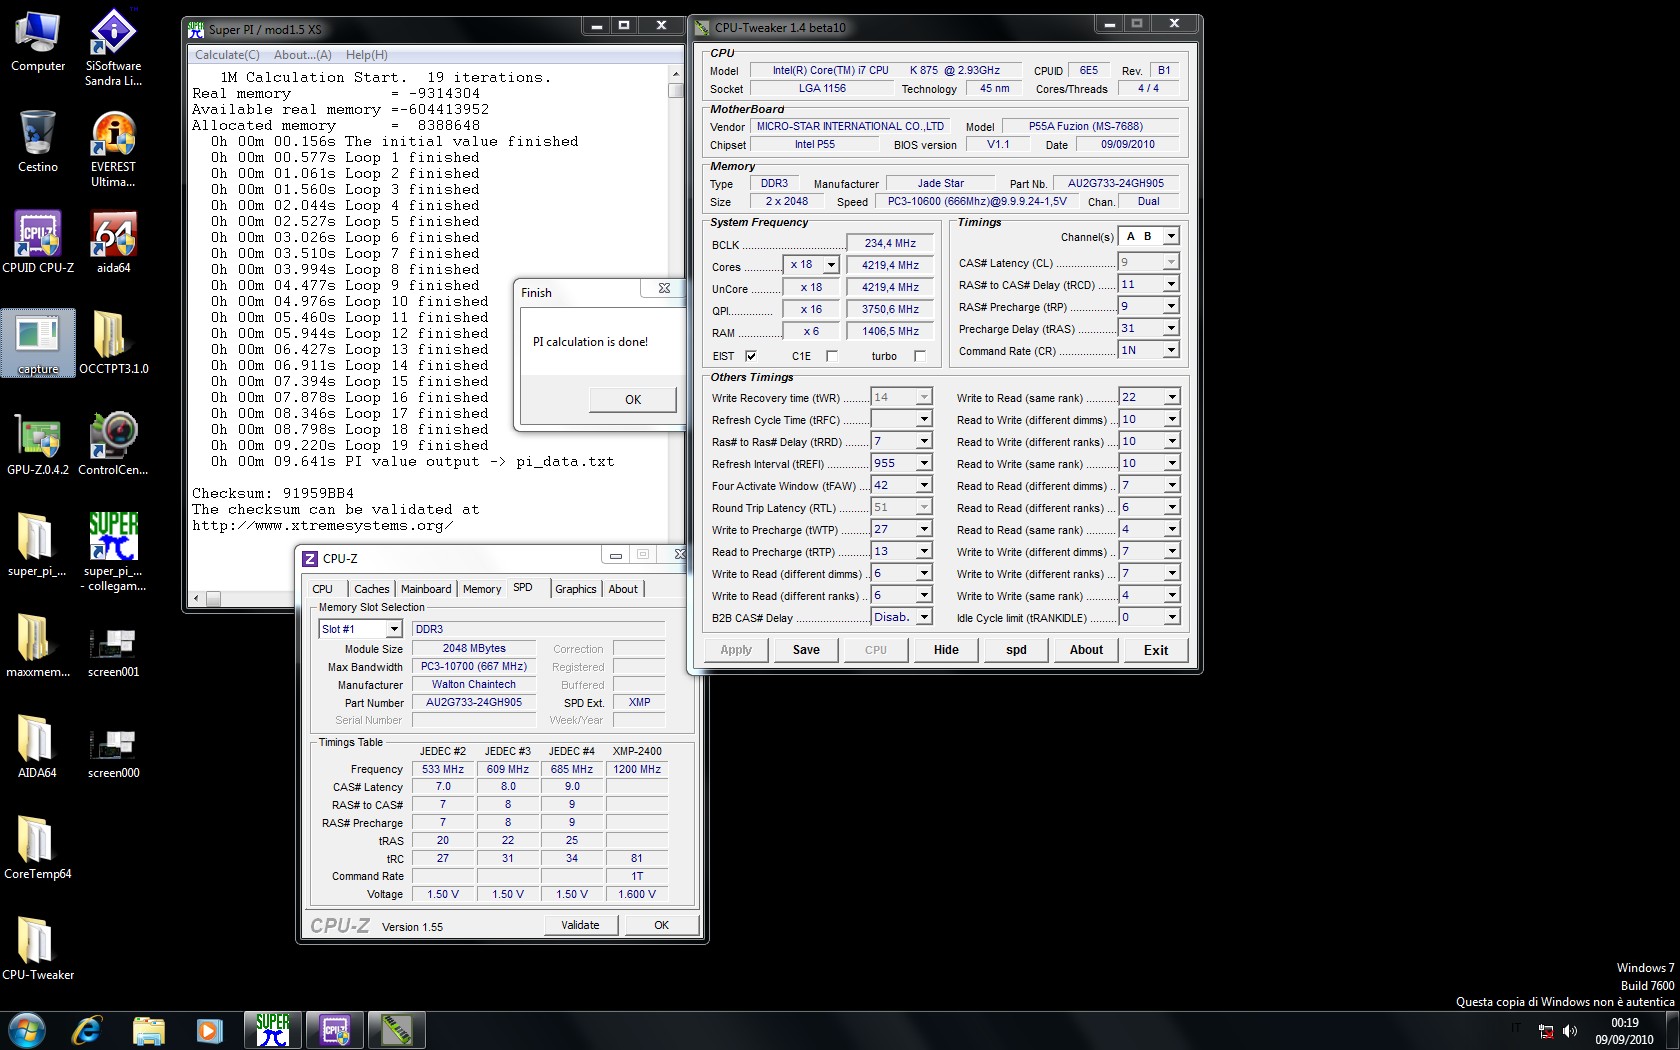Expand Command Rate (CR) dropdown
This screenshot has width=1680, height=1050.
(1171, 351)
